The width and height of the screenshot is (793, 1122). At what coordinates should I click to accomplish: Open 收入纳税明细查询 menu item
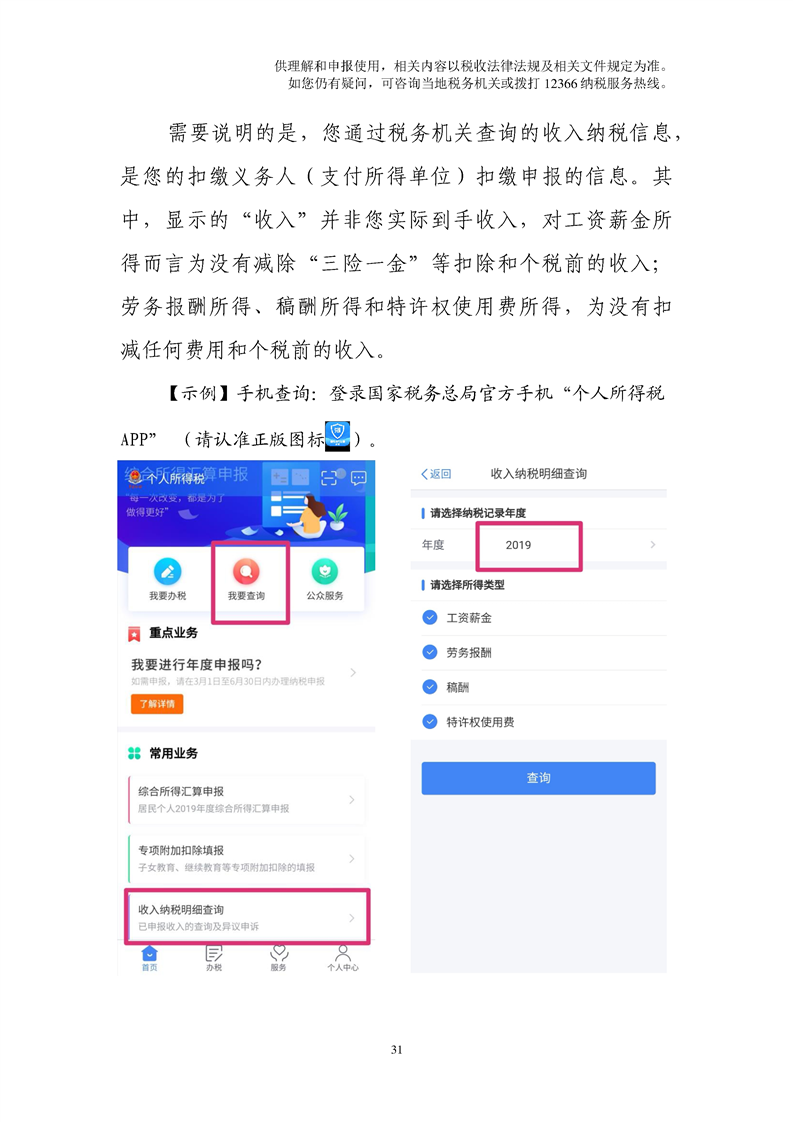click(x=247, y=917)
